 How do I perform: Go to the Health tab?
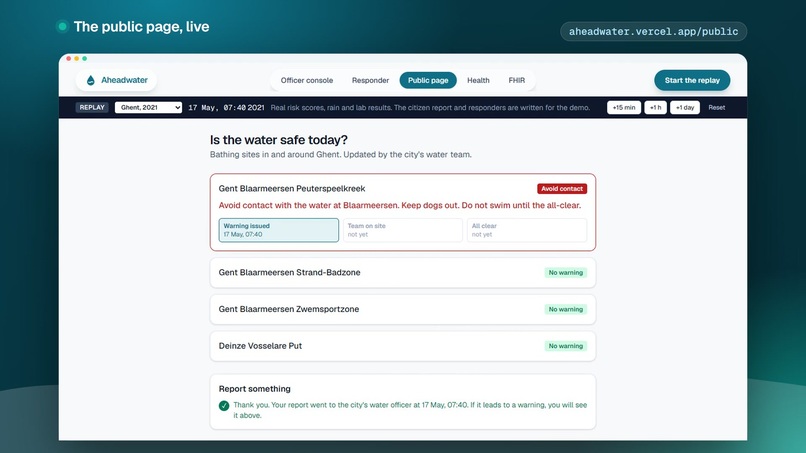478,80
